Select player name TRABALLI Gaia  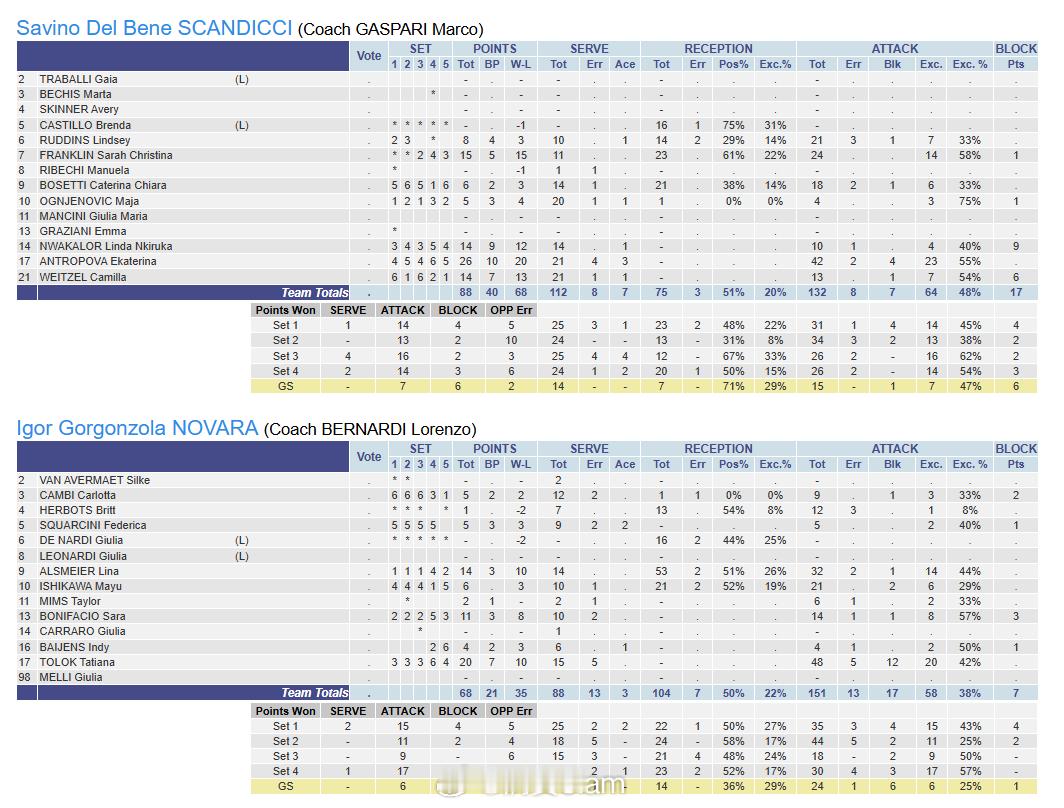pyautogui.click(x=78, y=79)
